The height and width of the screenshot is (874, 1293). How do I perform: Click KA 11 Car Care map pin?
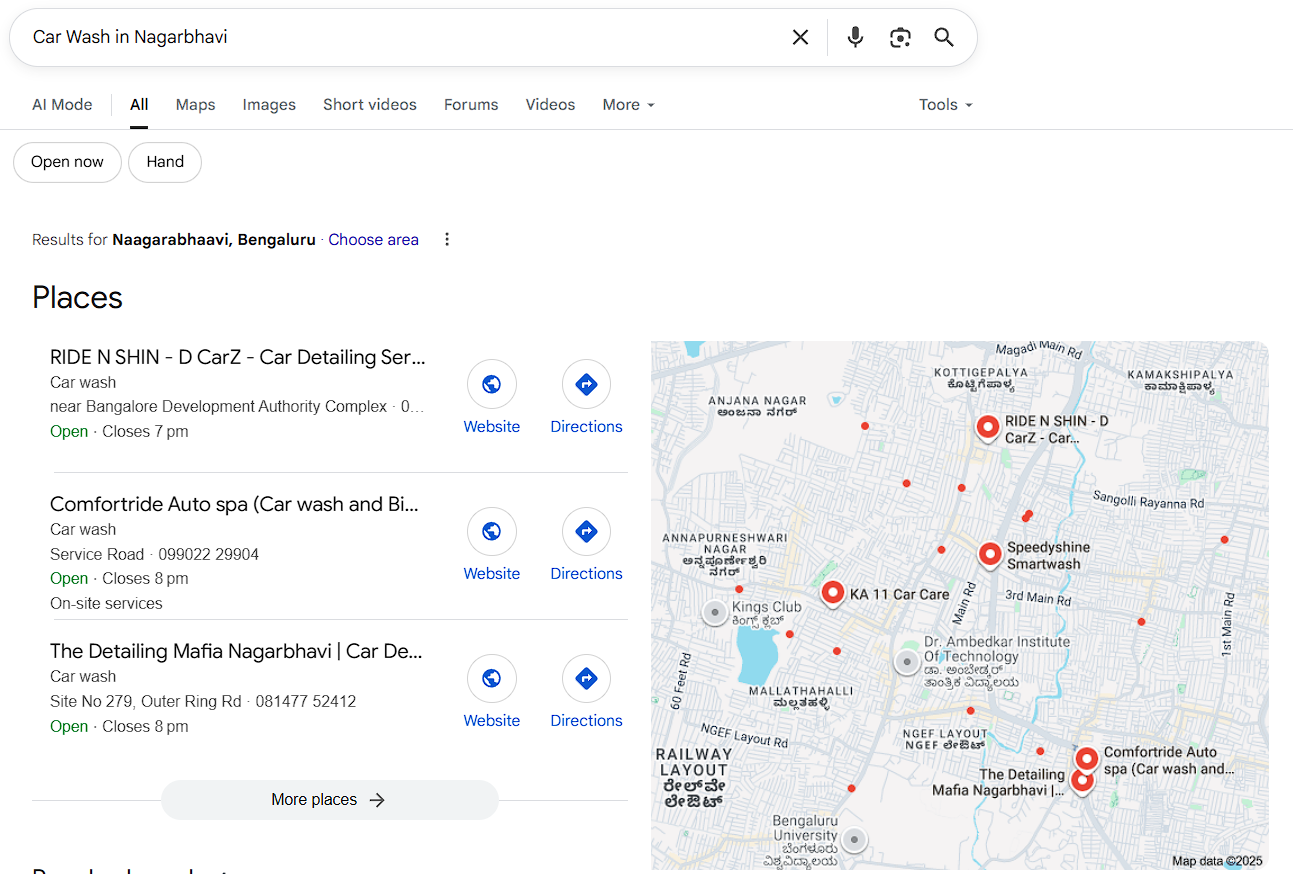coord(832,593)
